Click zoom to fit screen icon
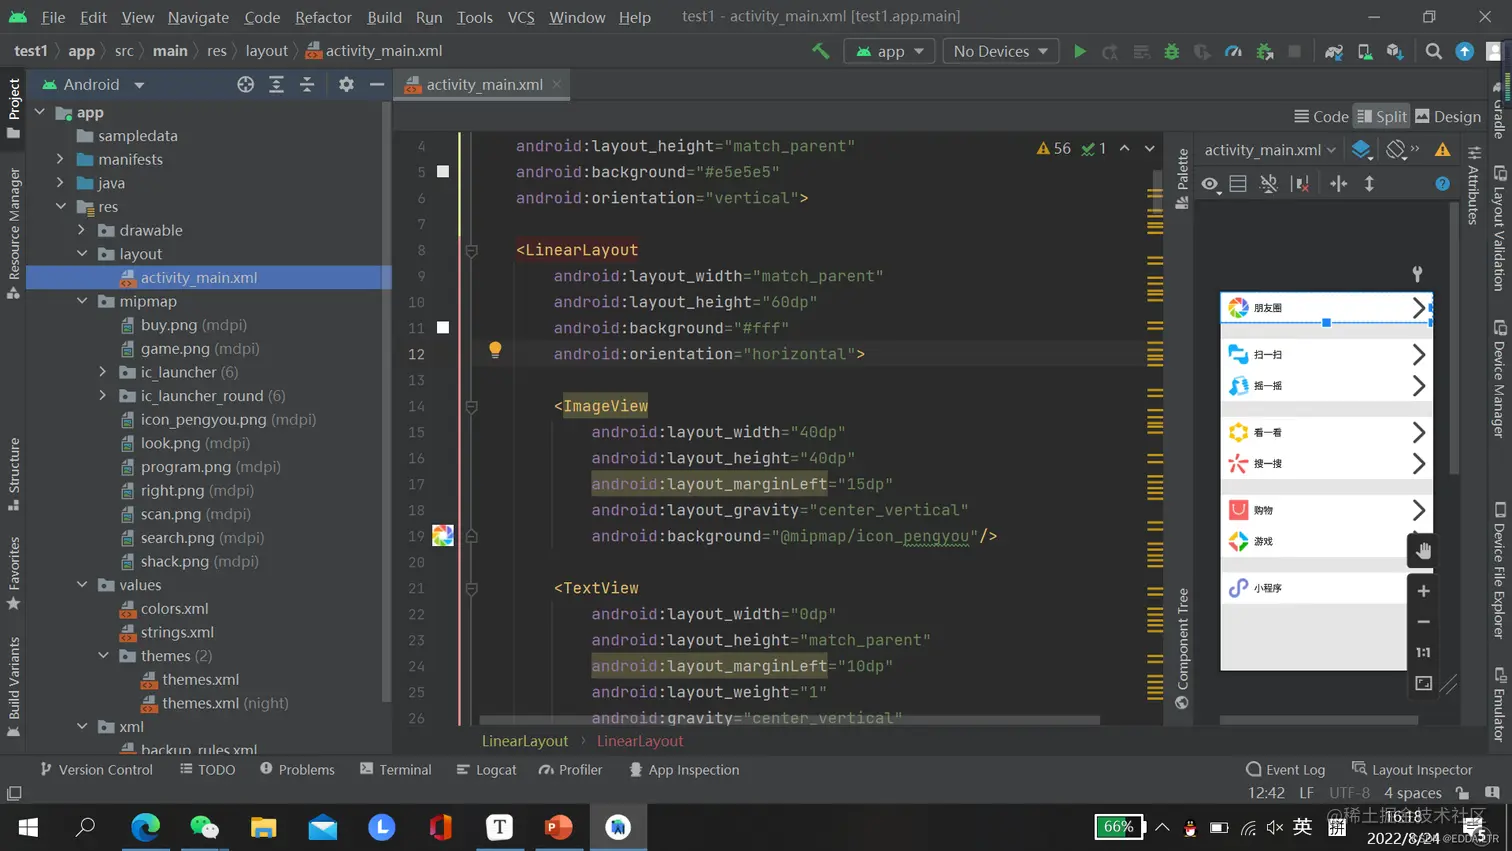 click(x=1423, y=684)
